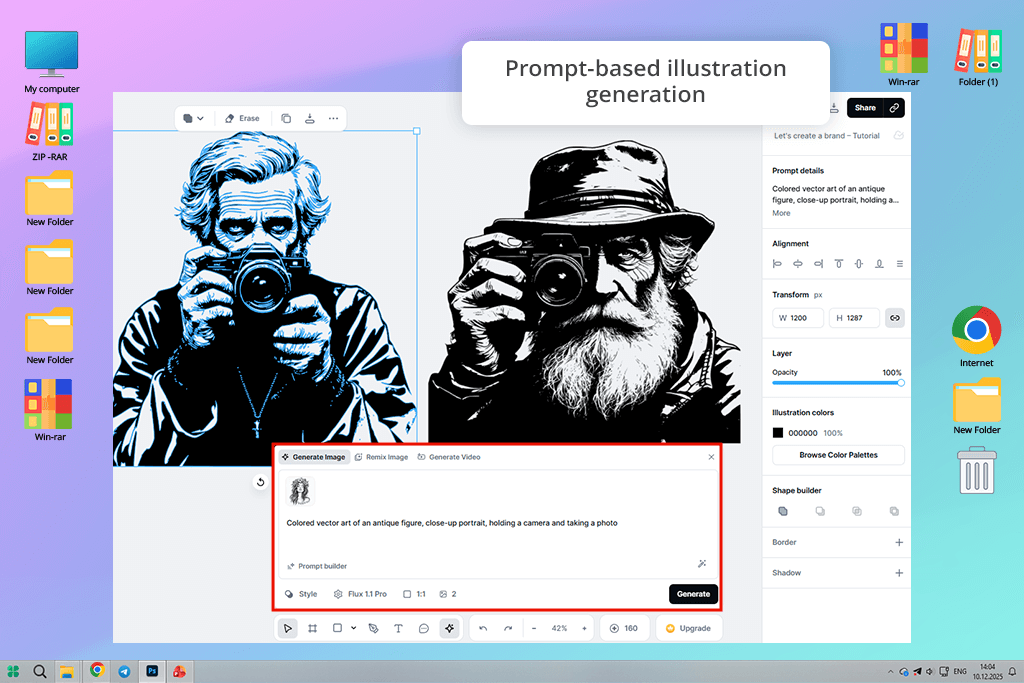1024x683 pixels.
Task: Expand the shape tool dropdown arrow
Action: coord(353,628)
